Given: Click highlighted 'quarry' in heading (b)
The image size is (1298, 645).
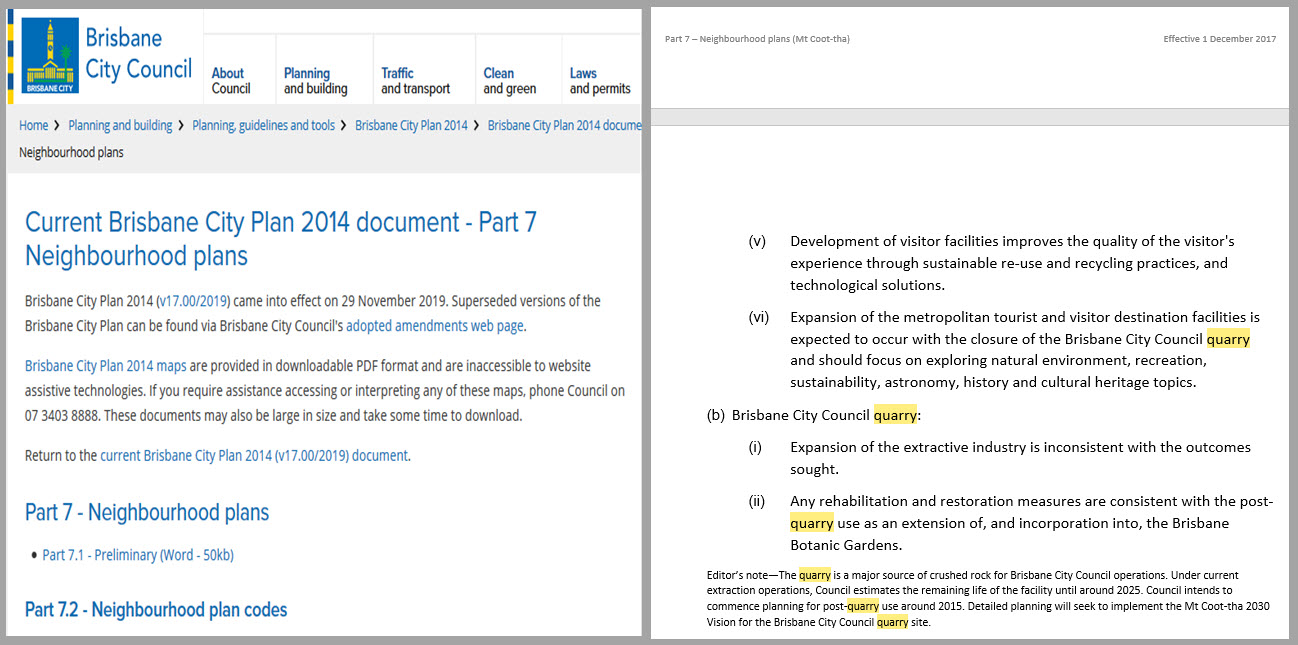Looking at the screenshot, I should point(895,415).
